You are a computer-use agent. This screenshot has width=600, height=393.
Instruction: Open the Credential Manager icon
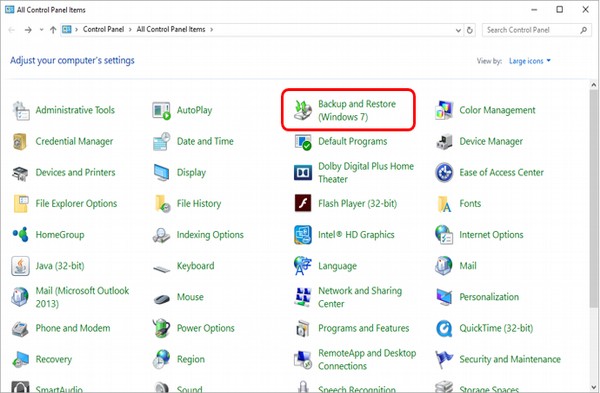20,141
